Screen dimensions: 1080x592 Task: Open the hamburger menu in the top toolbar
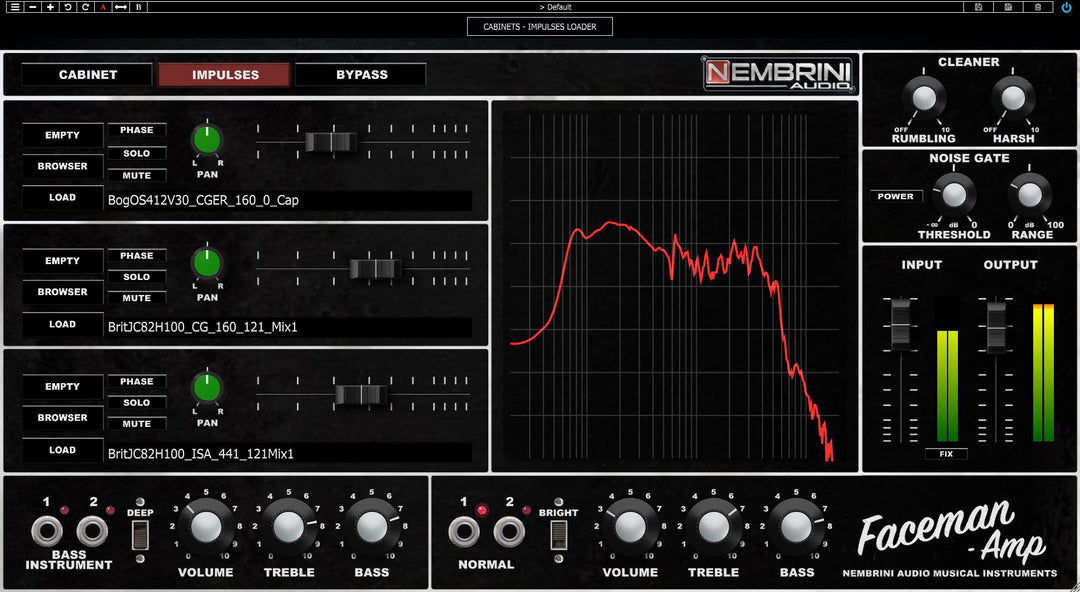15,7
